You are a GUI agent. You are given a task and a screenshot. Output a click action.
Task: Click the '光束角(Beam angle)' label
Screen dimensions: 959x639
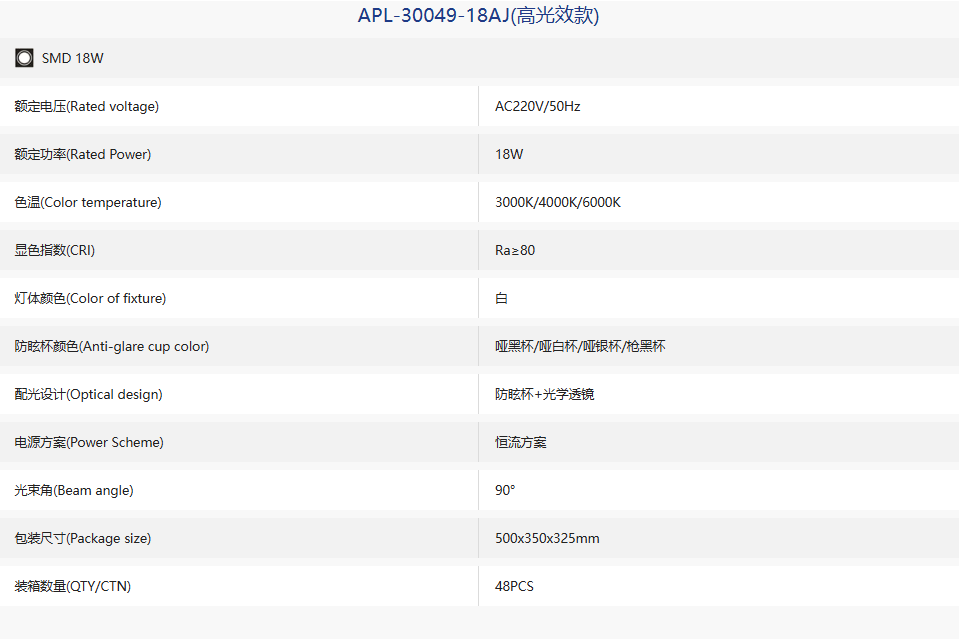click(74, 490)
